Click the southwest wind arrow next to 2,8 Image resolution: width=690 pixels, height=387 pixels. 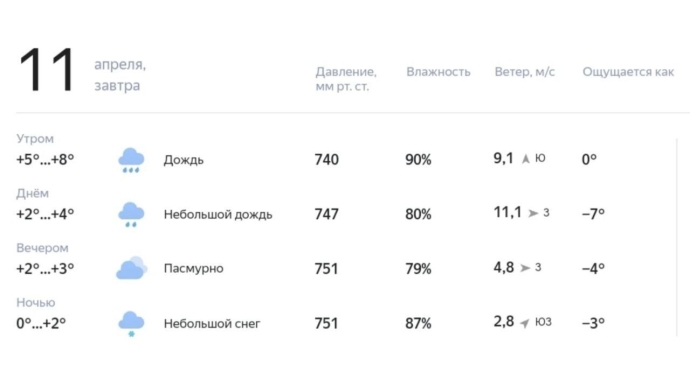pos(525,323)
